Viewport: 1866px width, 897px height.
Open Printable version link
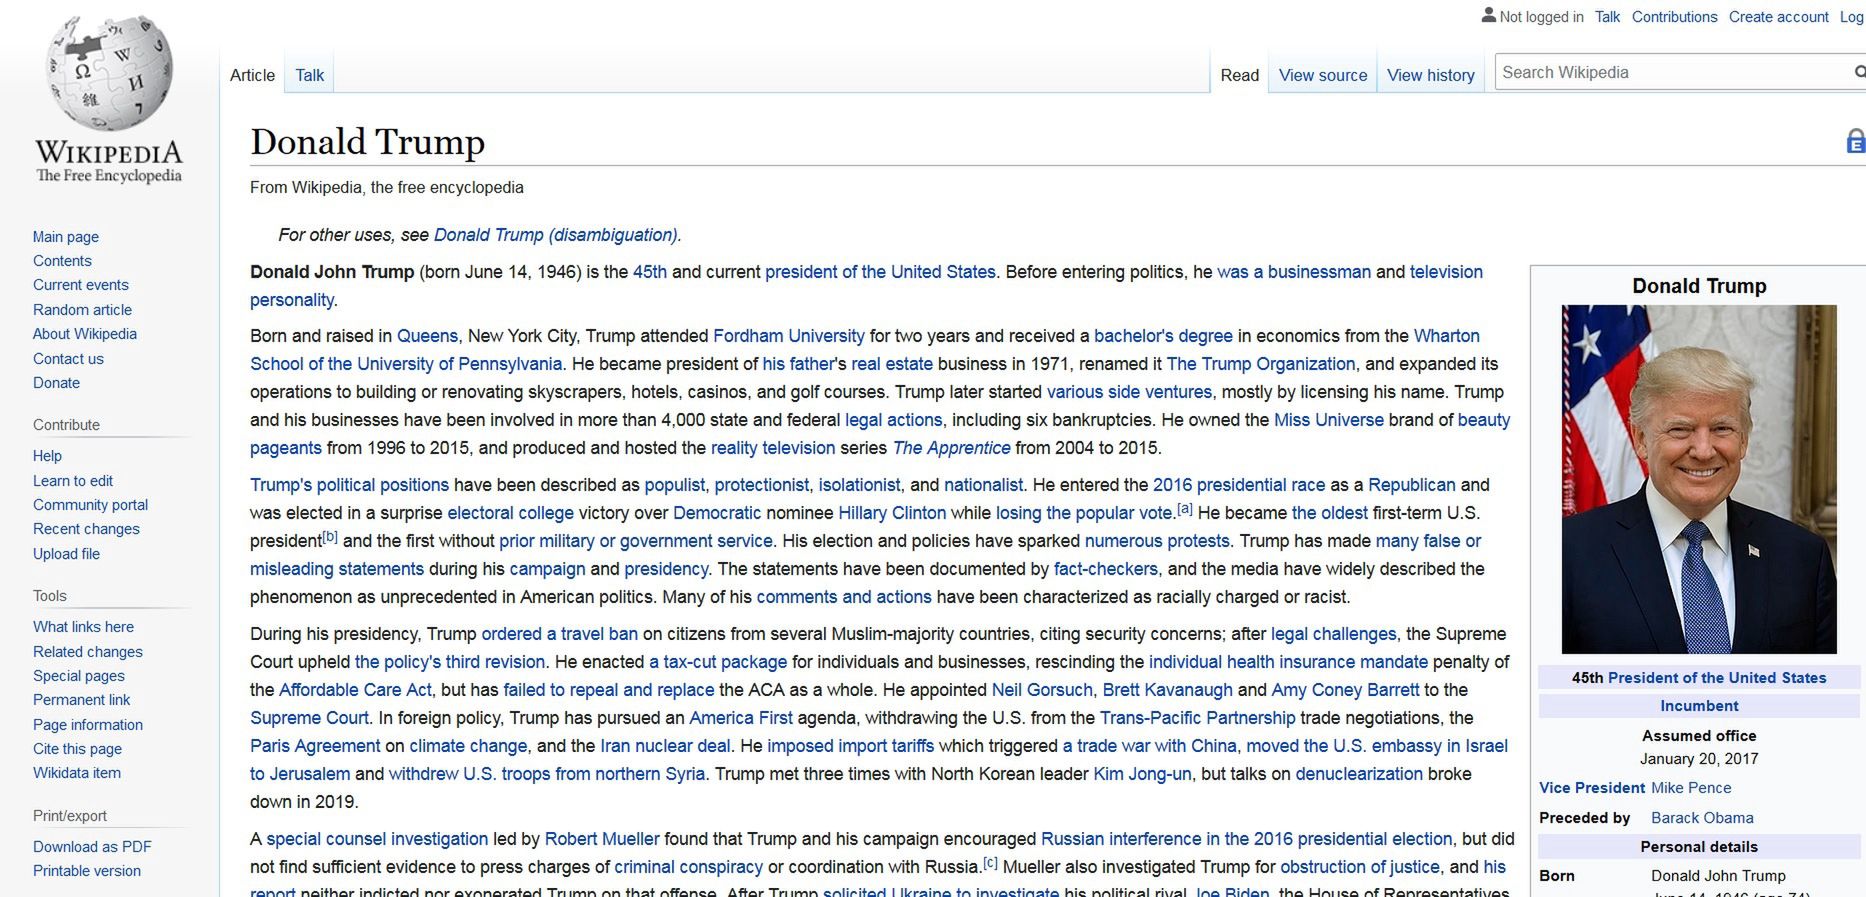click(x=87, y=871)
